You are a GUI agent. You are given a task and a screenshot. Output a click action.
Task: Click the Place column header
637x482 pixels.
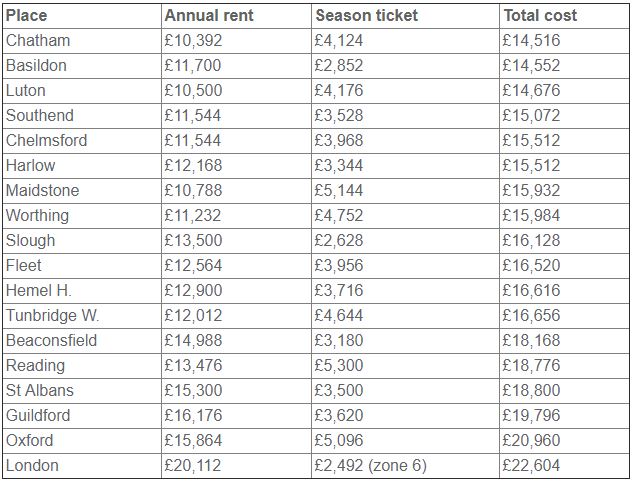tap(26, 15)
